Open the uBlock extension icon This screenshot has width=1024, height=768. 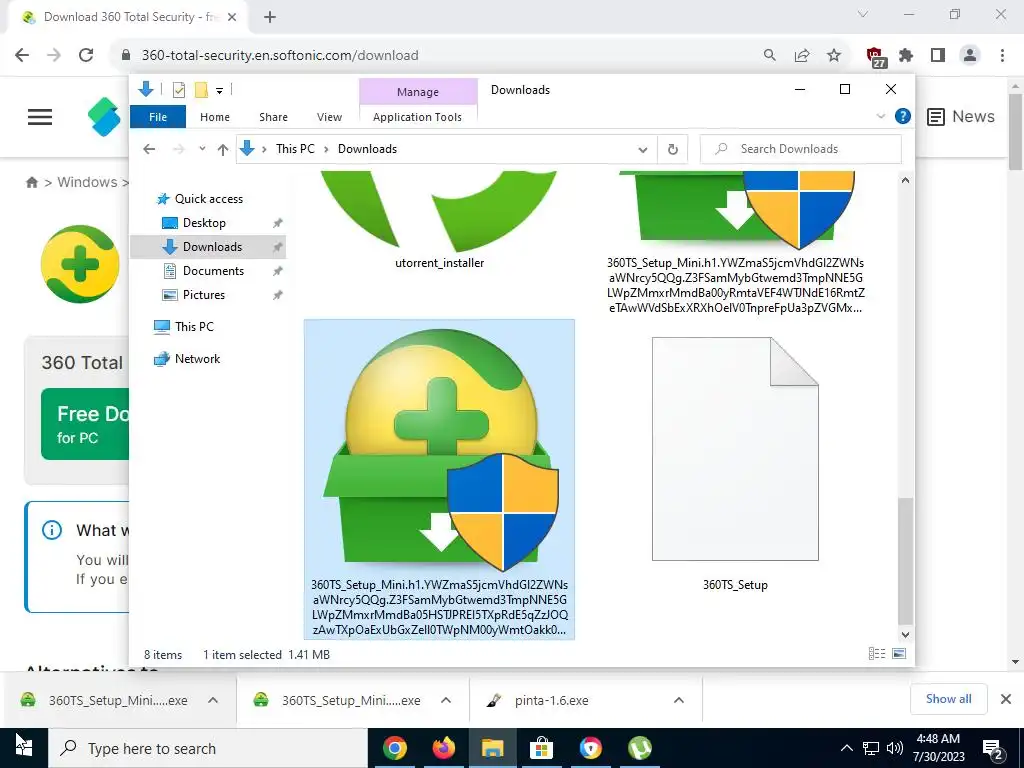[875, 57]
